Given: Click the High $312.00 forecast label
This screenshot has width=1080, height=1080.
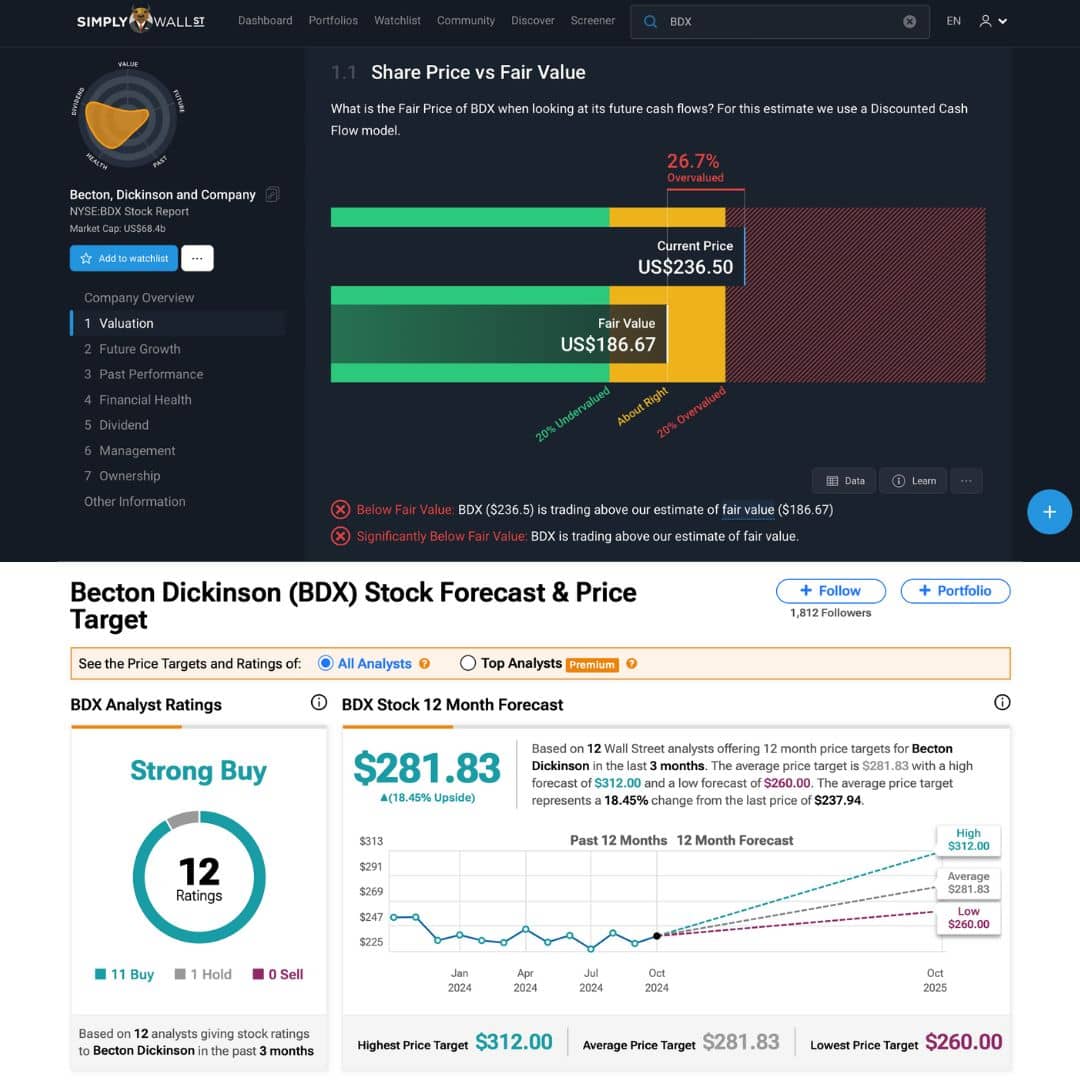Looking at the screenshot, I should pos(968,840).
